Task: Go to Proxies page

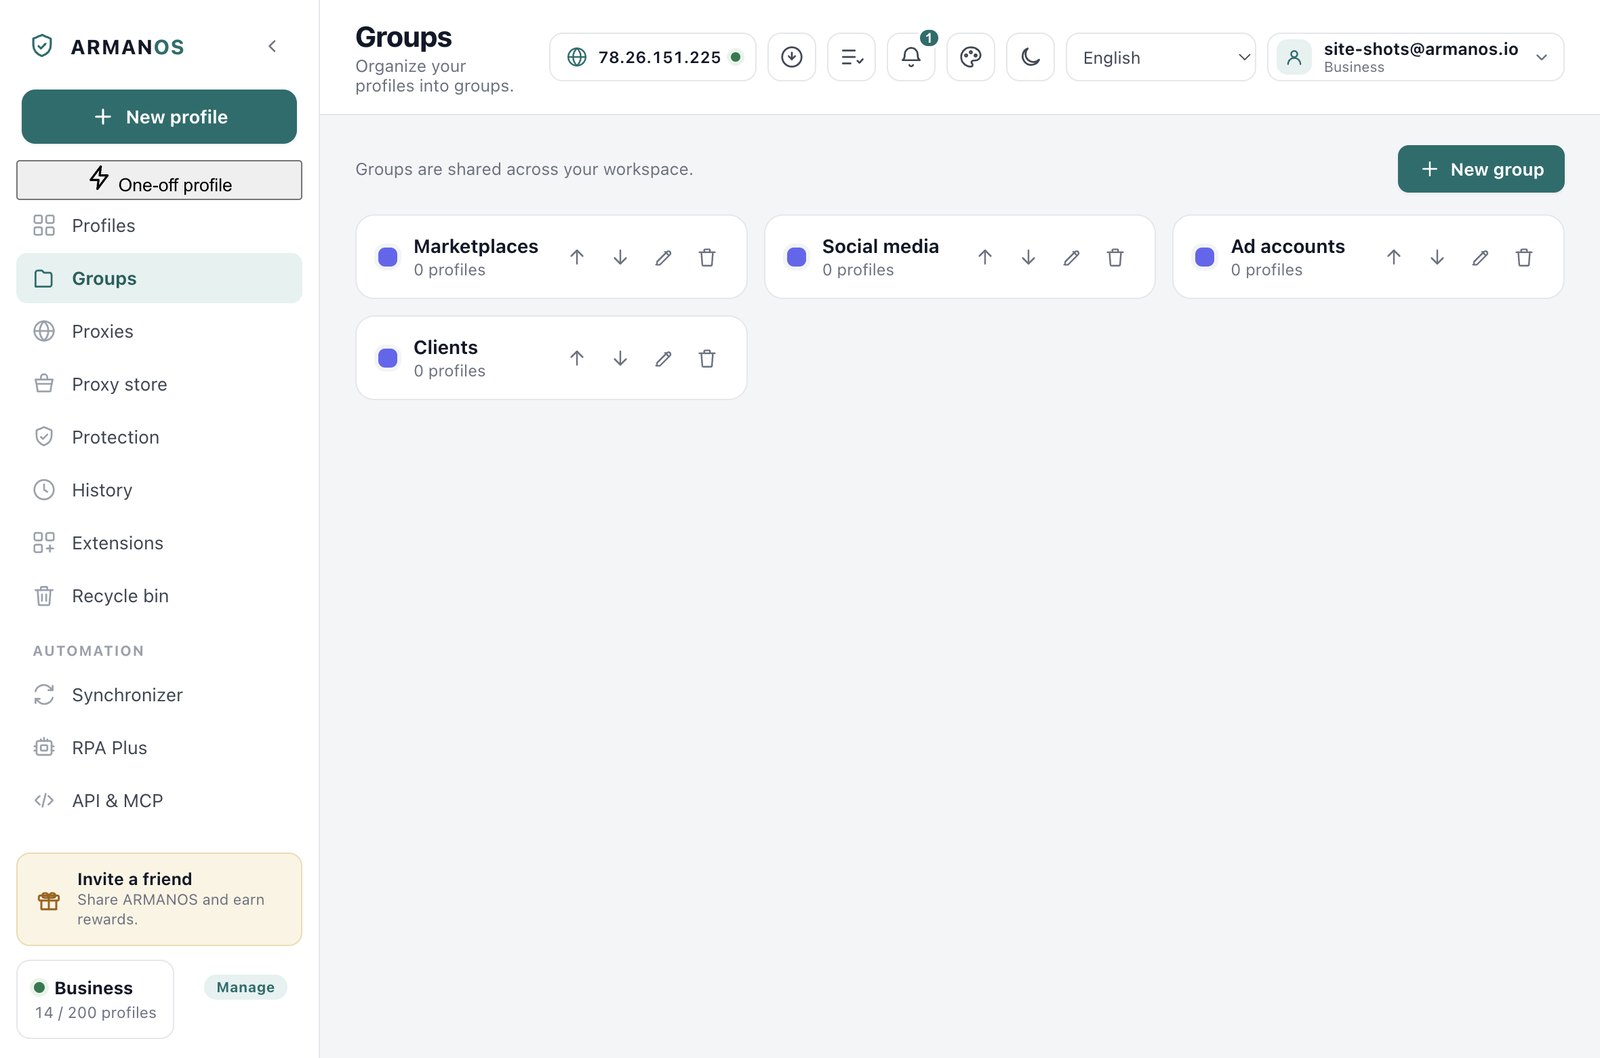Action: (x=159, y=331)
